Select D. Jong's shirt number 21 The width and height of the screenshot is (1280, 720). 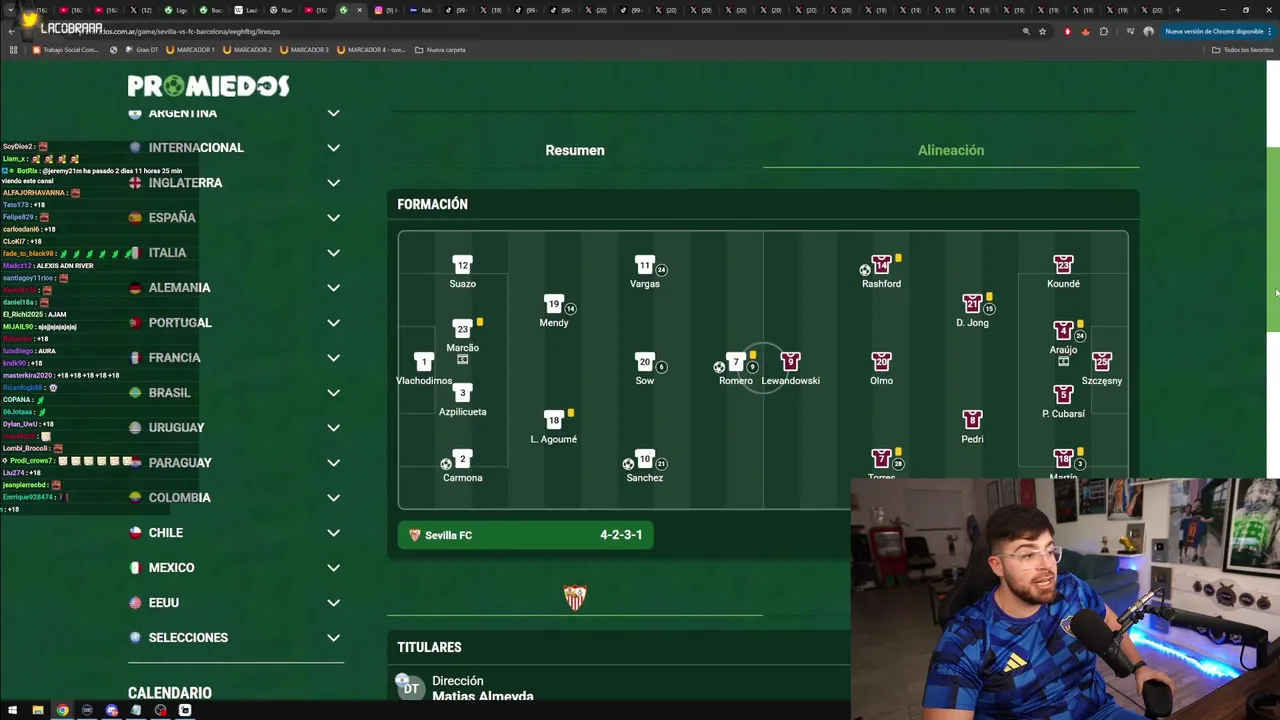tap(972, 304)
